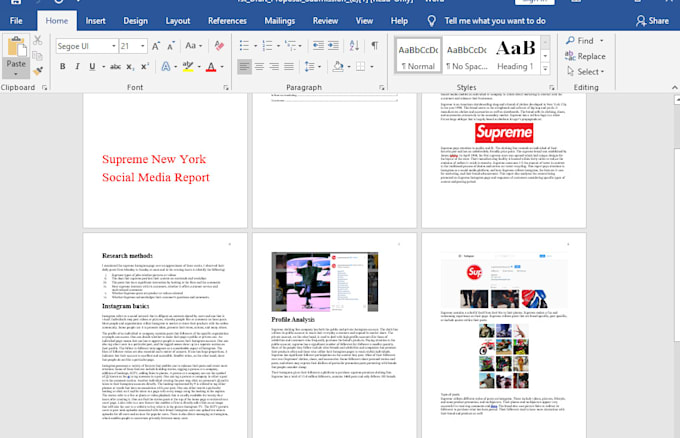This screenshot has height=438, width=680.
Task: Expand the Styles gallery More arrow
Action: (x=545, y=68)
